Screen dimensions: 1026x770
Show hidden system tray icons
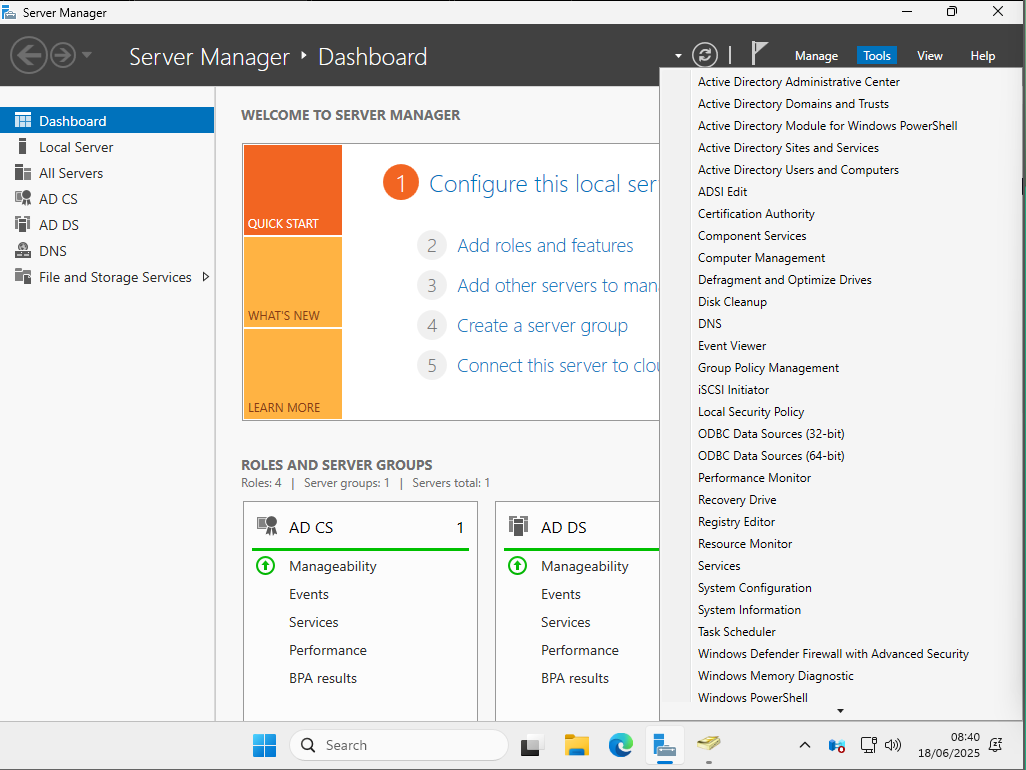tap(805, 745)
